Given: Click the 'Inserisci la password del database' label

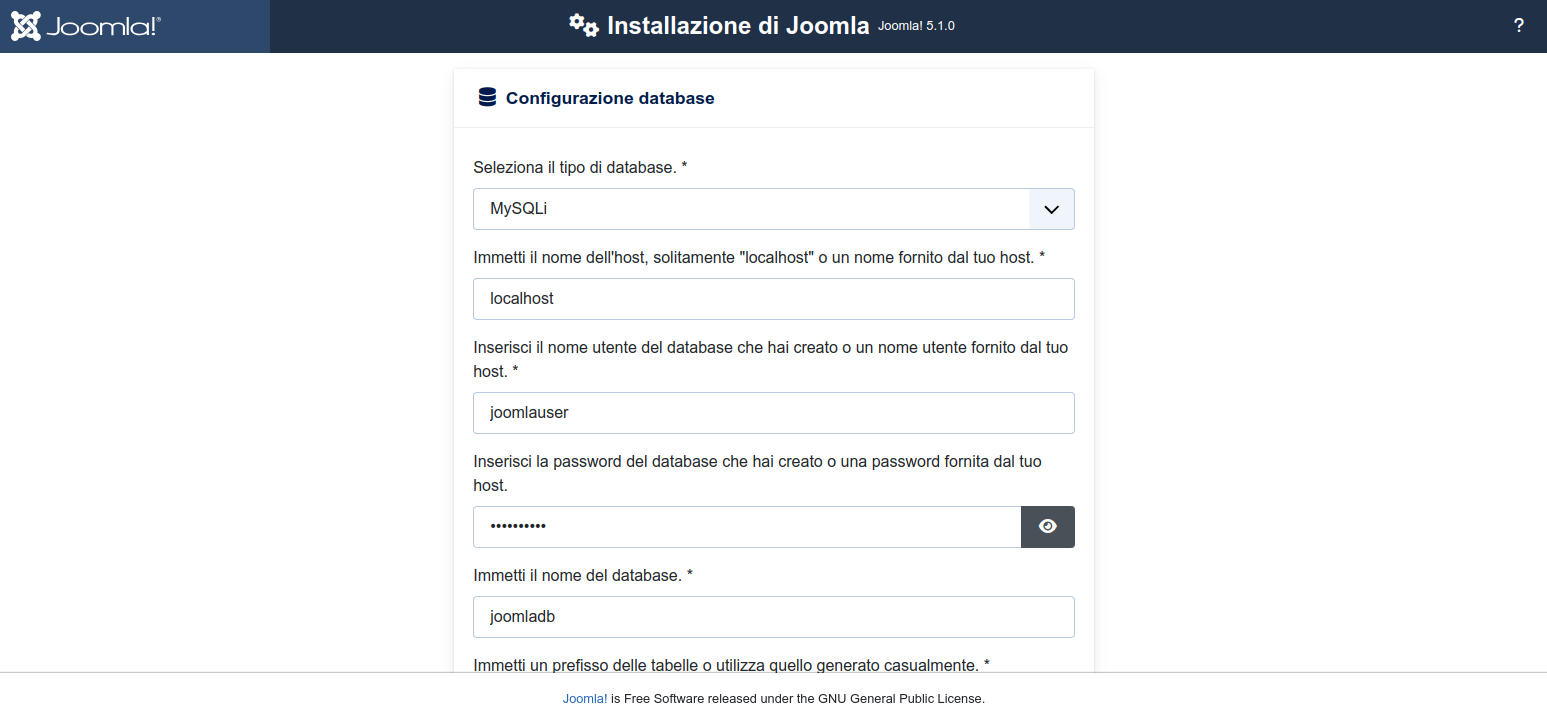Looking at the screenshot, I should [x=757, y=473].
